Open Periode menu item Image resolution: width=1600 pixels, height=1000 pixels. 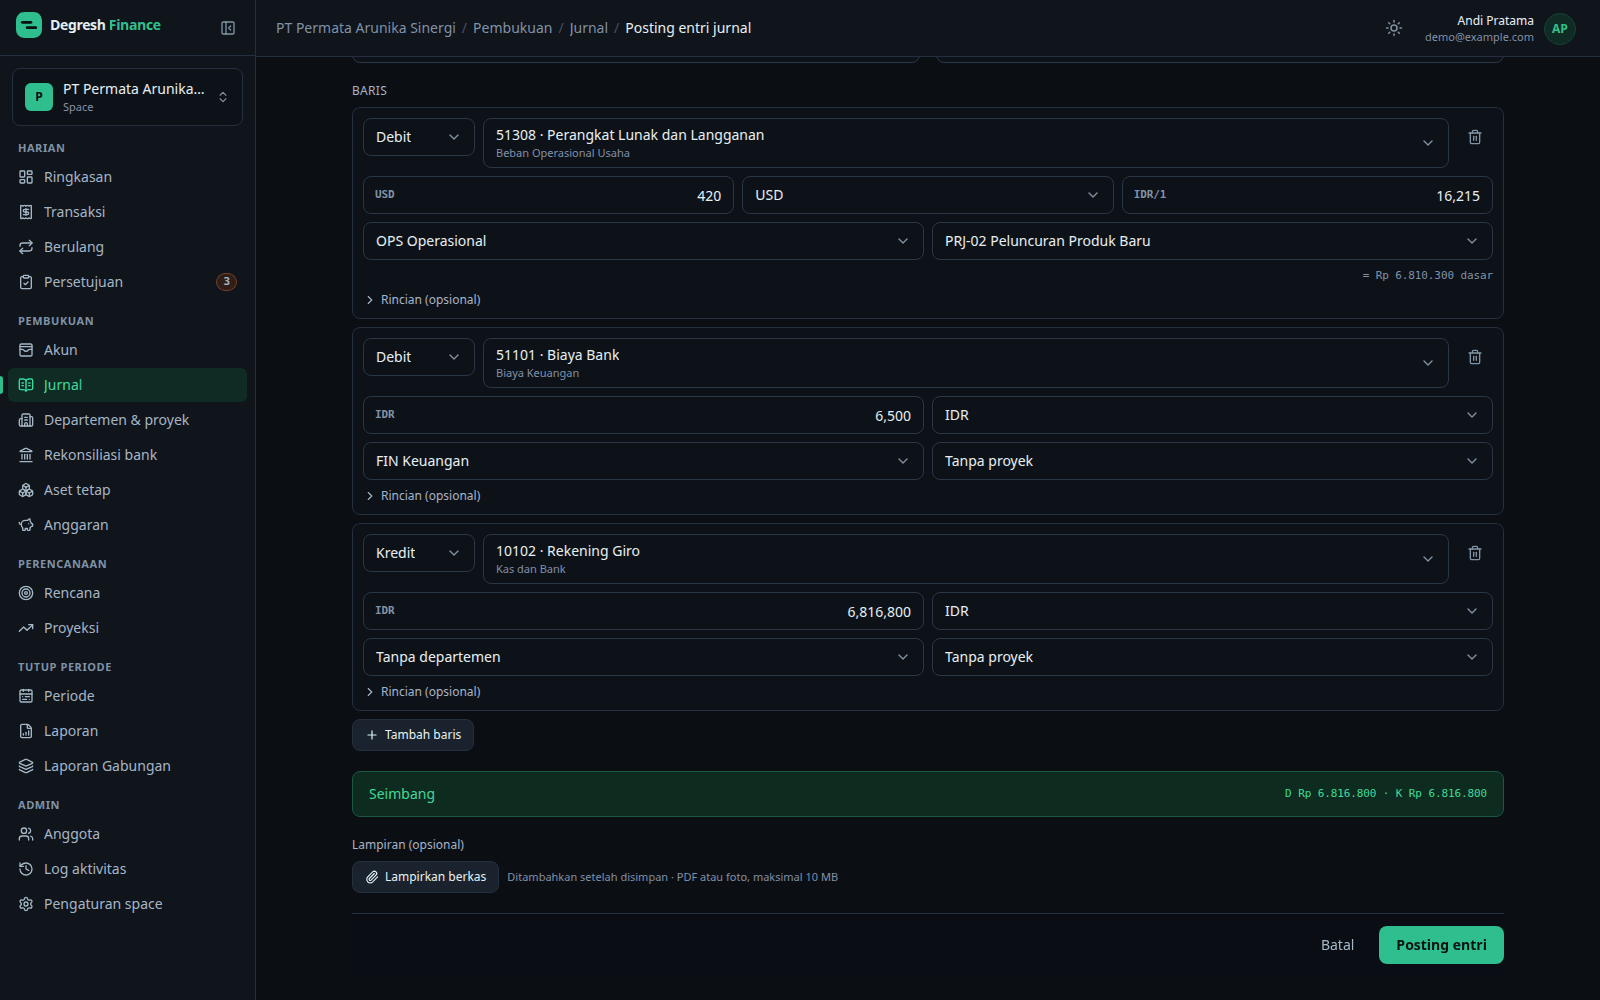pyautogui.click(x=127, y=696)
